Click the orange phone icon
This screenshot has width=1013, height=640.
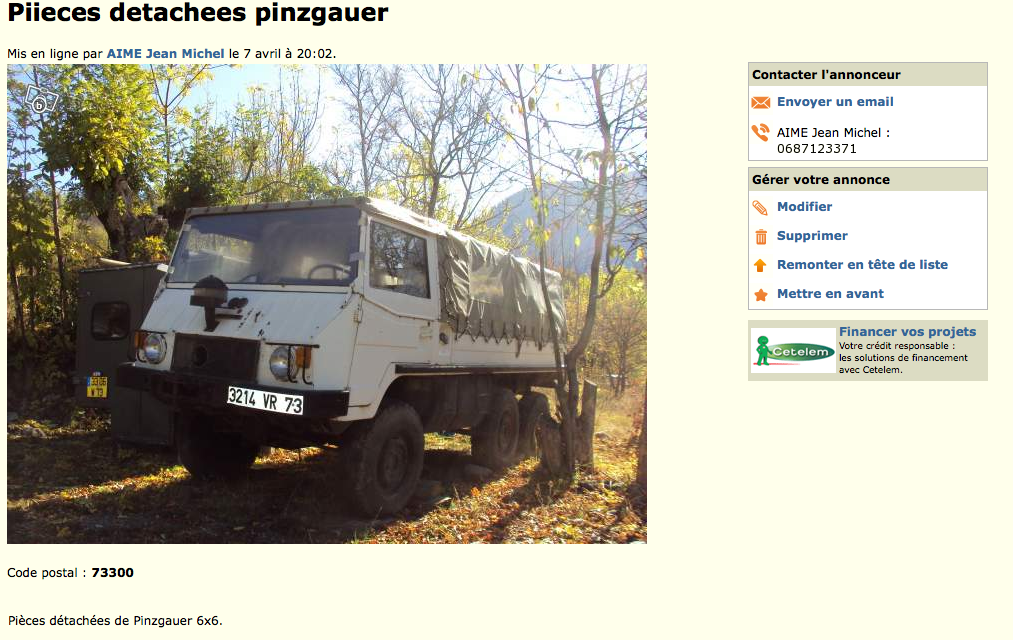[760, 132]
